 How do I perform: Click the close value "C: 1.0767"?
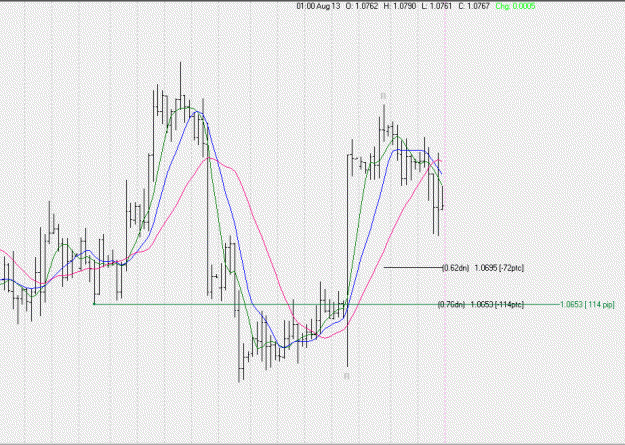(x=474, y=6)
